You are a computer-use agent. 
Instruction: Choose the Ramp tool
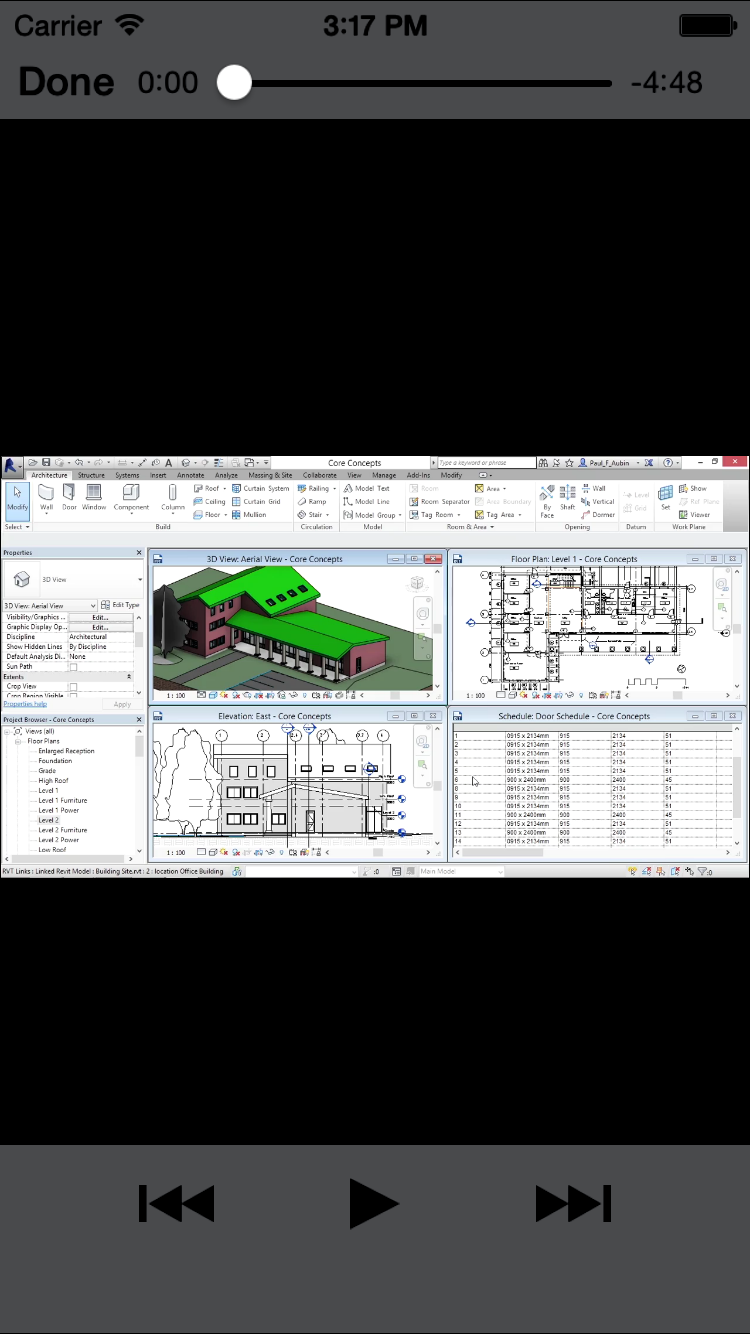(x=312, y=502)
